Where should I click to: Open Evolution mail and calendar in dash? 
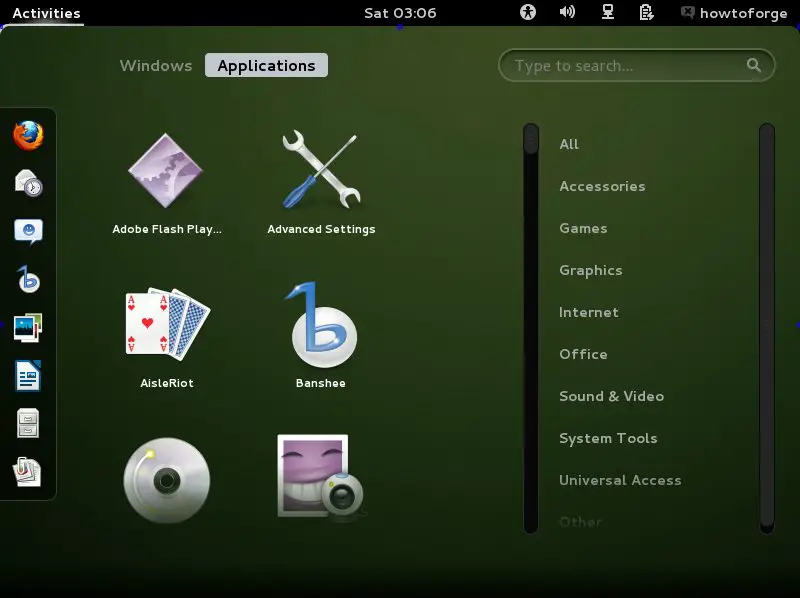(x=28, y=183)
